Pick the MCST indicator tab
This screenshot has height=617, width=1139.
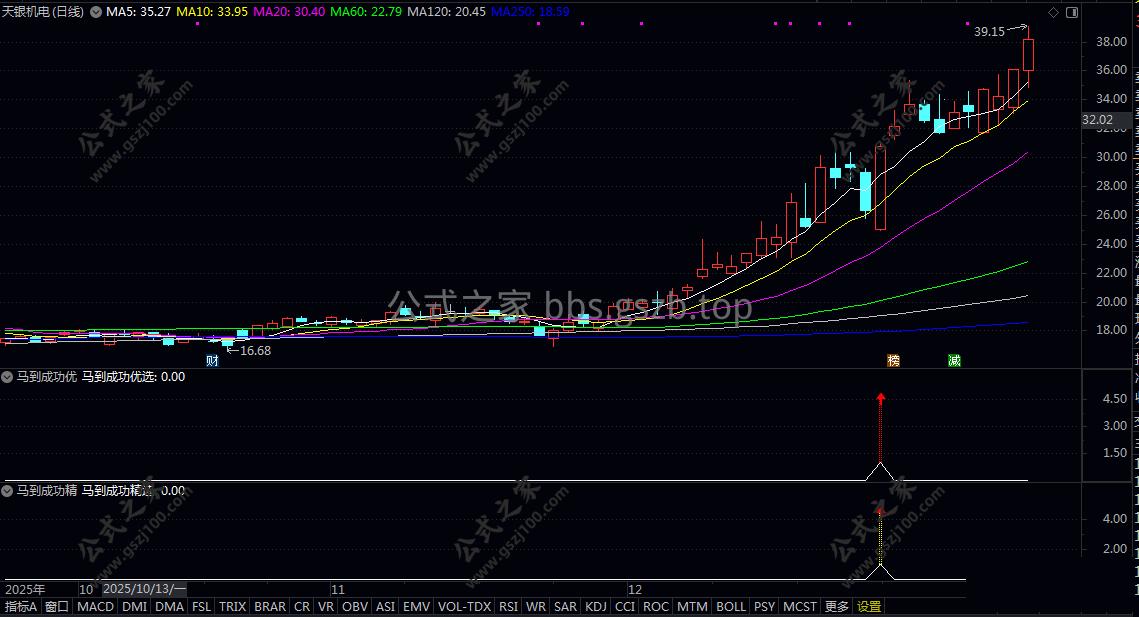click(800, 607)
